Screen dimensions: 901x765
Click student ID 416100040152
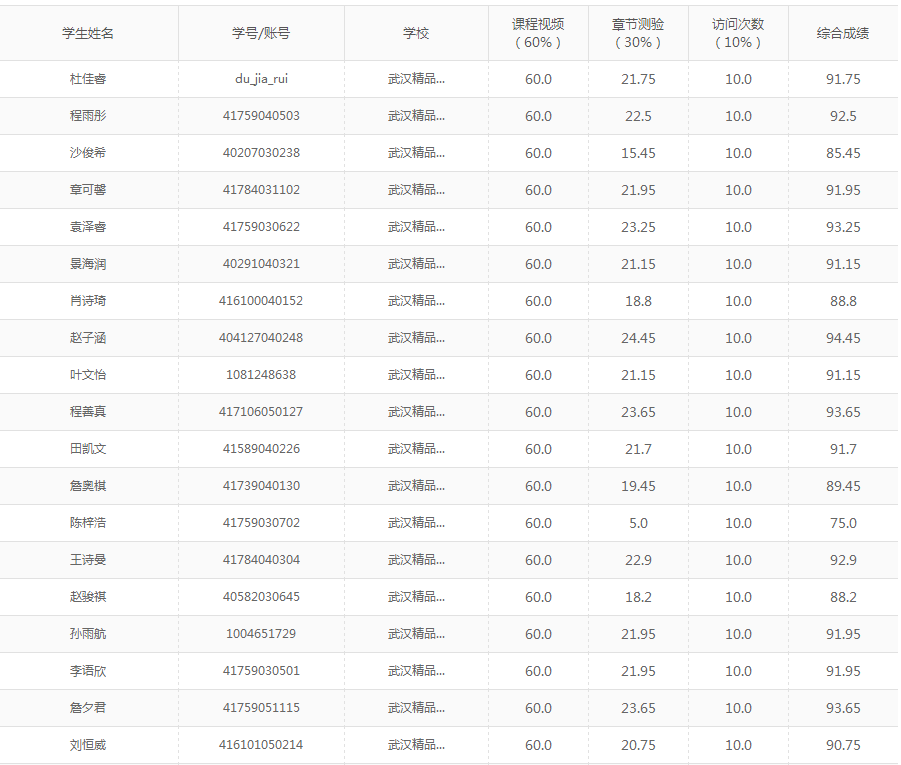click(x=261, y=301)
